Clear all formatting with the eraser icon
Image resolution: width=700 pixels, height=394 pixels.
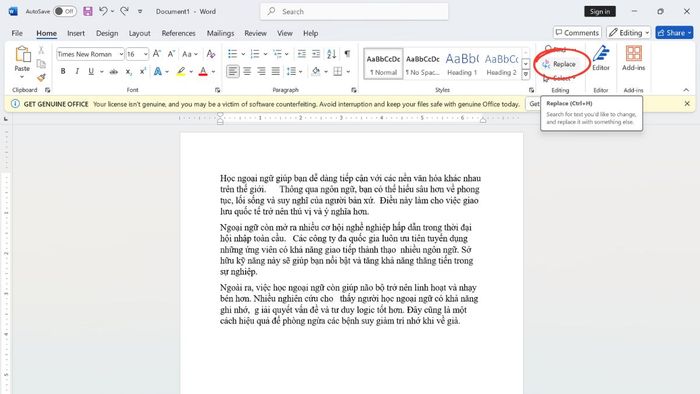click(211, 54)
